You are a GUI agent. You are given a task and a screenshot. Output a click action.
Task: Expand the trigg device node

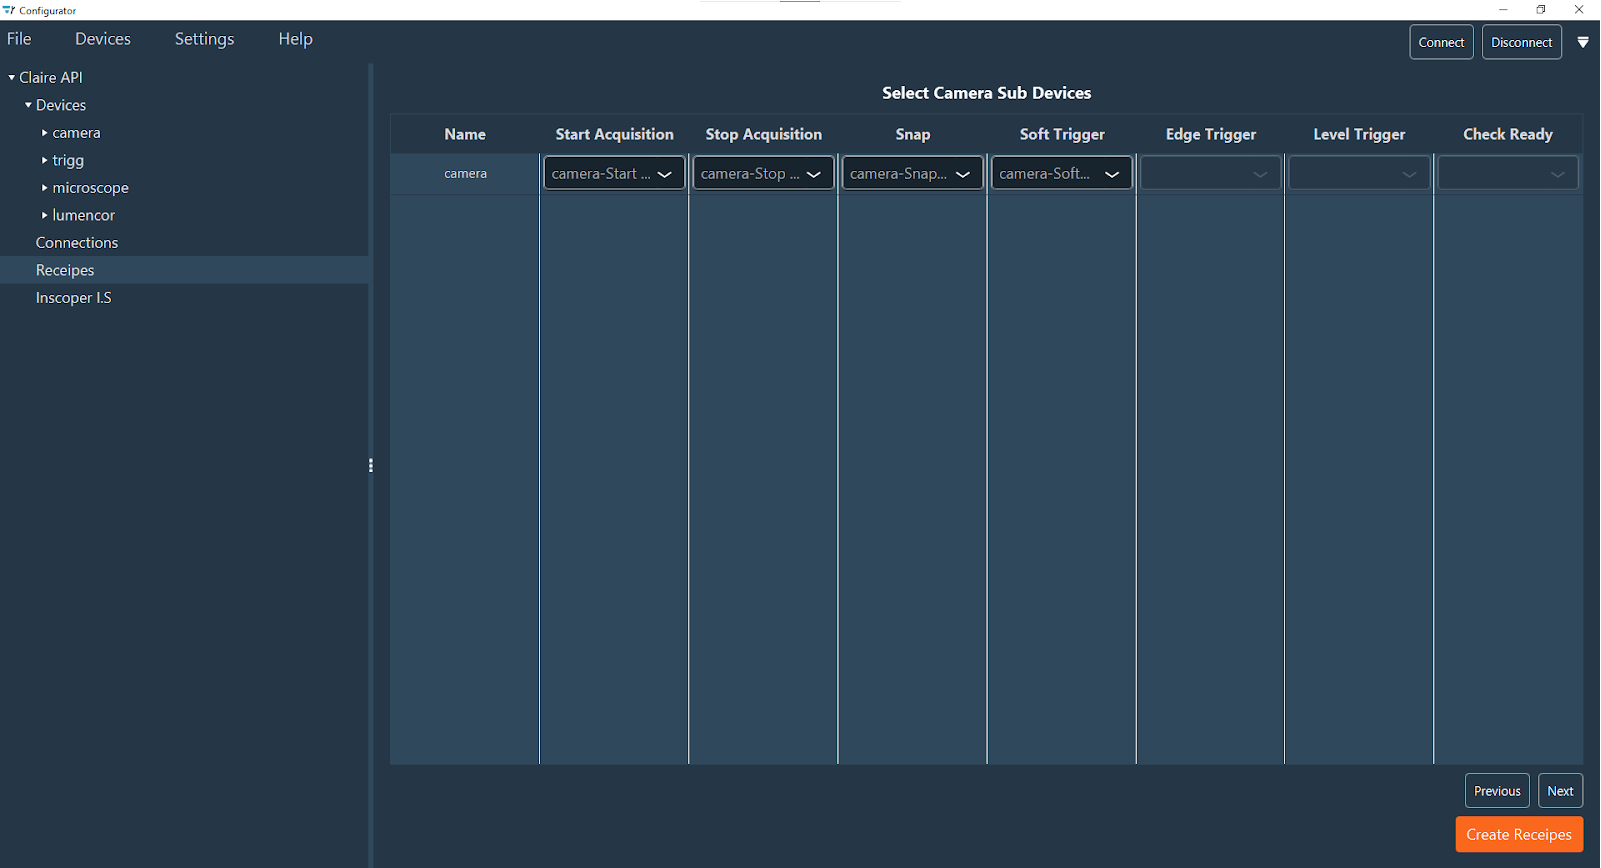tap(44, 160)
